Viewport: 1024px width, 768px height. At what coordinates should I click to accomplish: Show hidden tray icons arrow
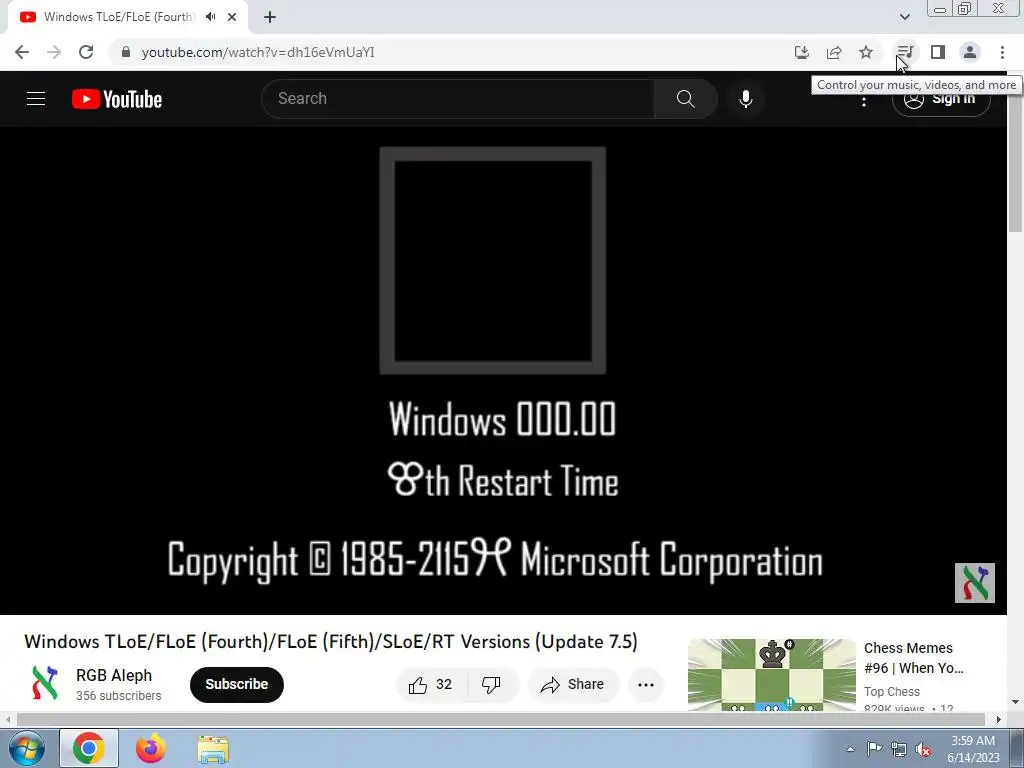[x=850, y=748]
